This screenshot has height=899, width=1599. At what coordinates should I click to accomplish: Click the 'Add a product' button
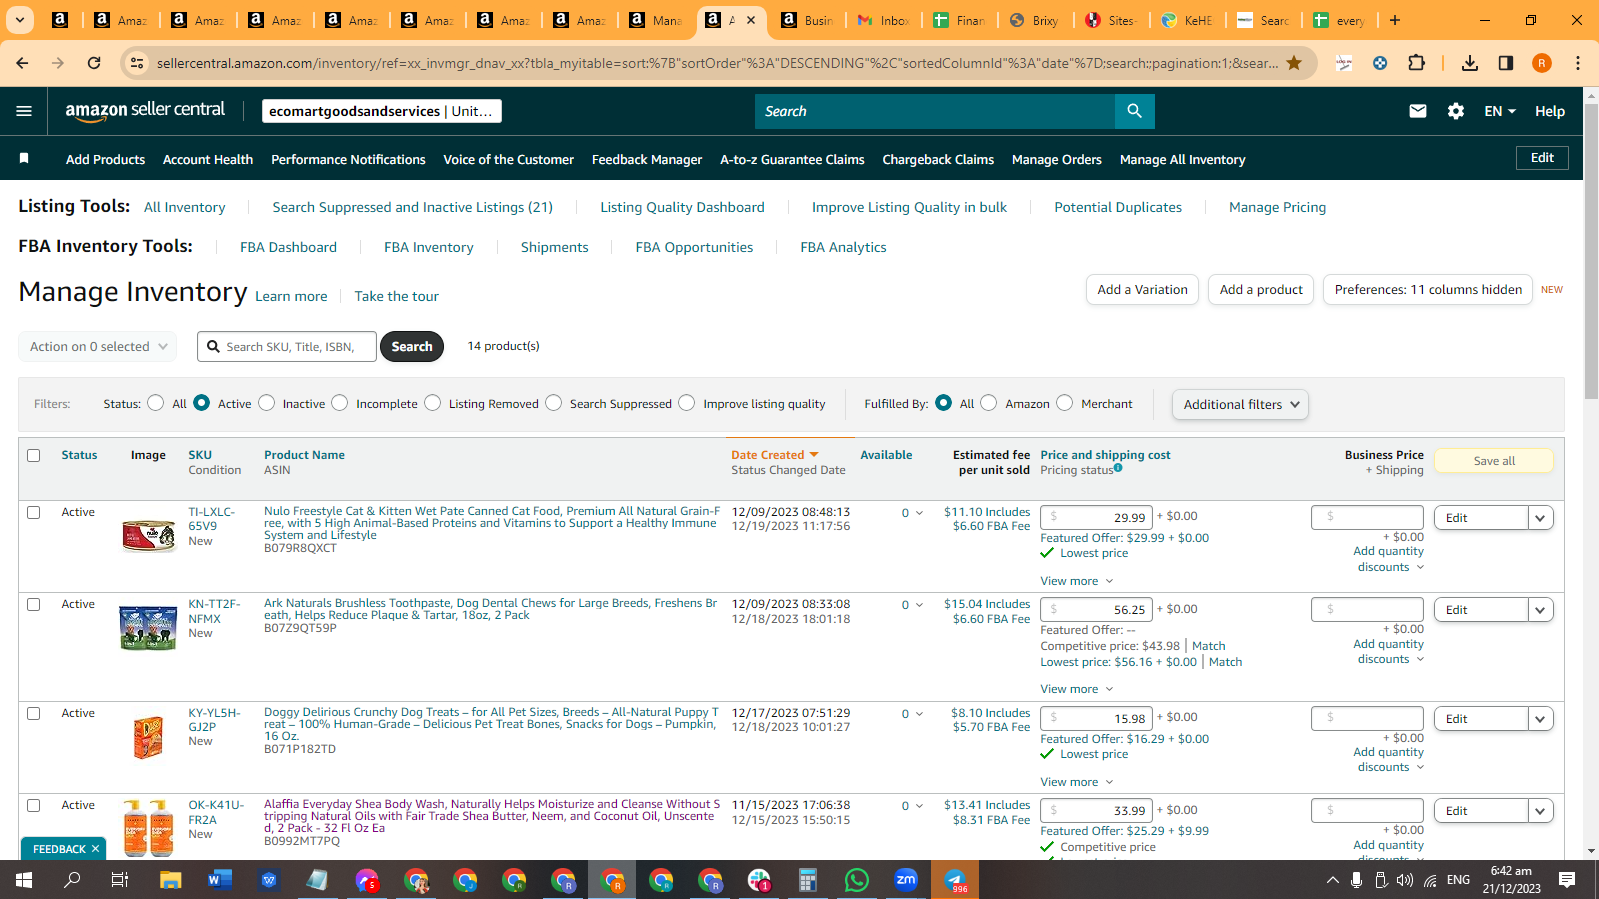pyautogui.click(x=1261, y=290)
